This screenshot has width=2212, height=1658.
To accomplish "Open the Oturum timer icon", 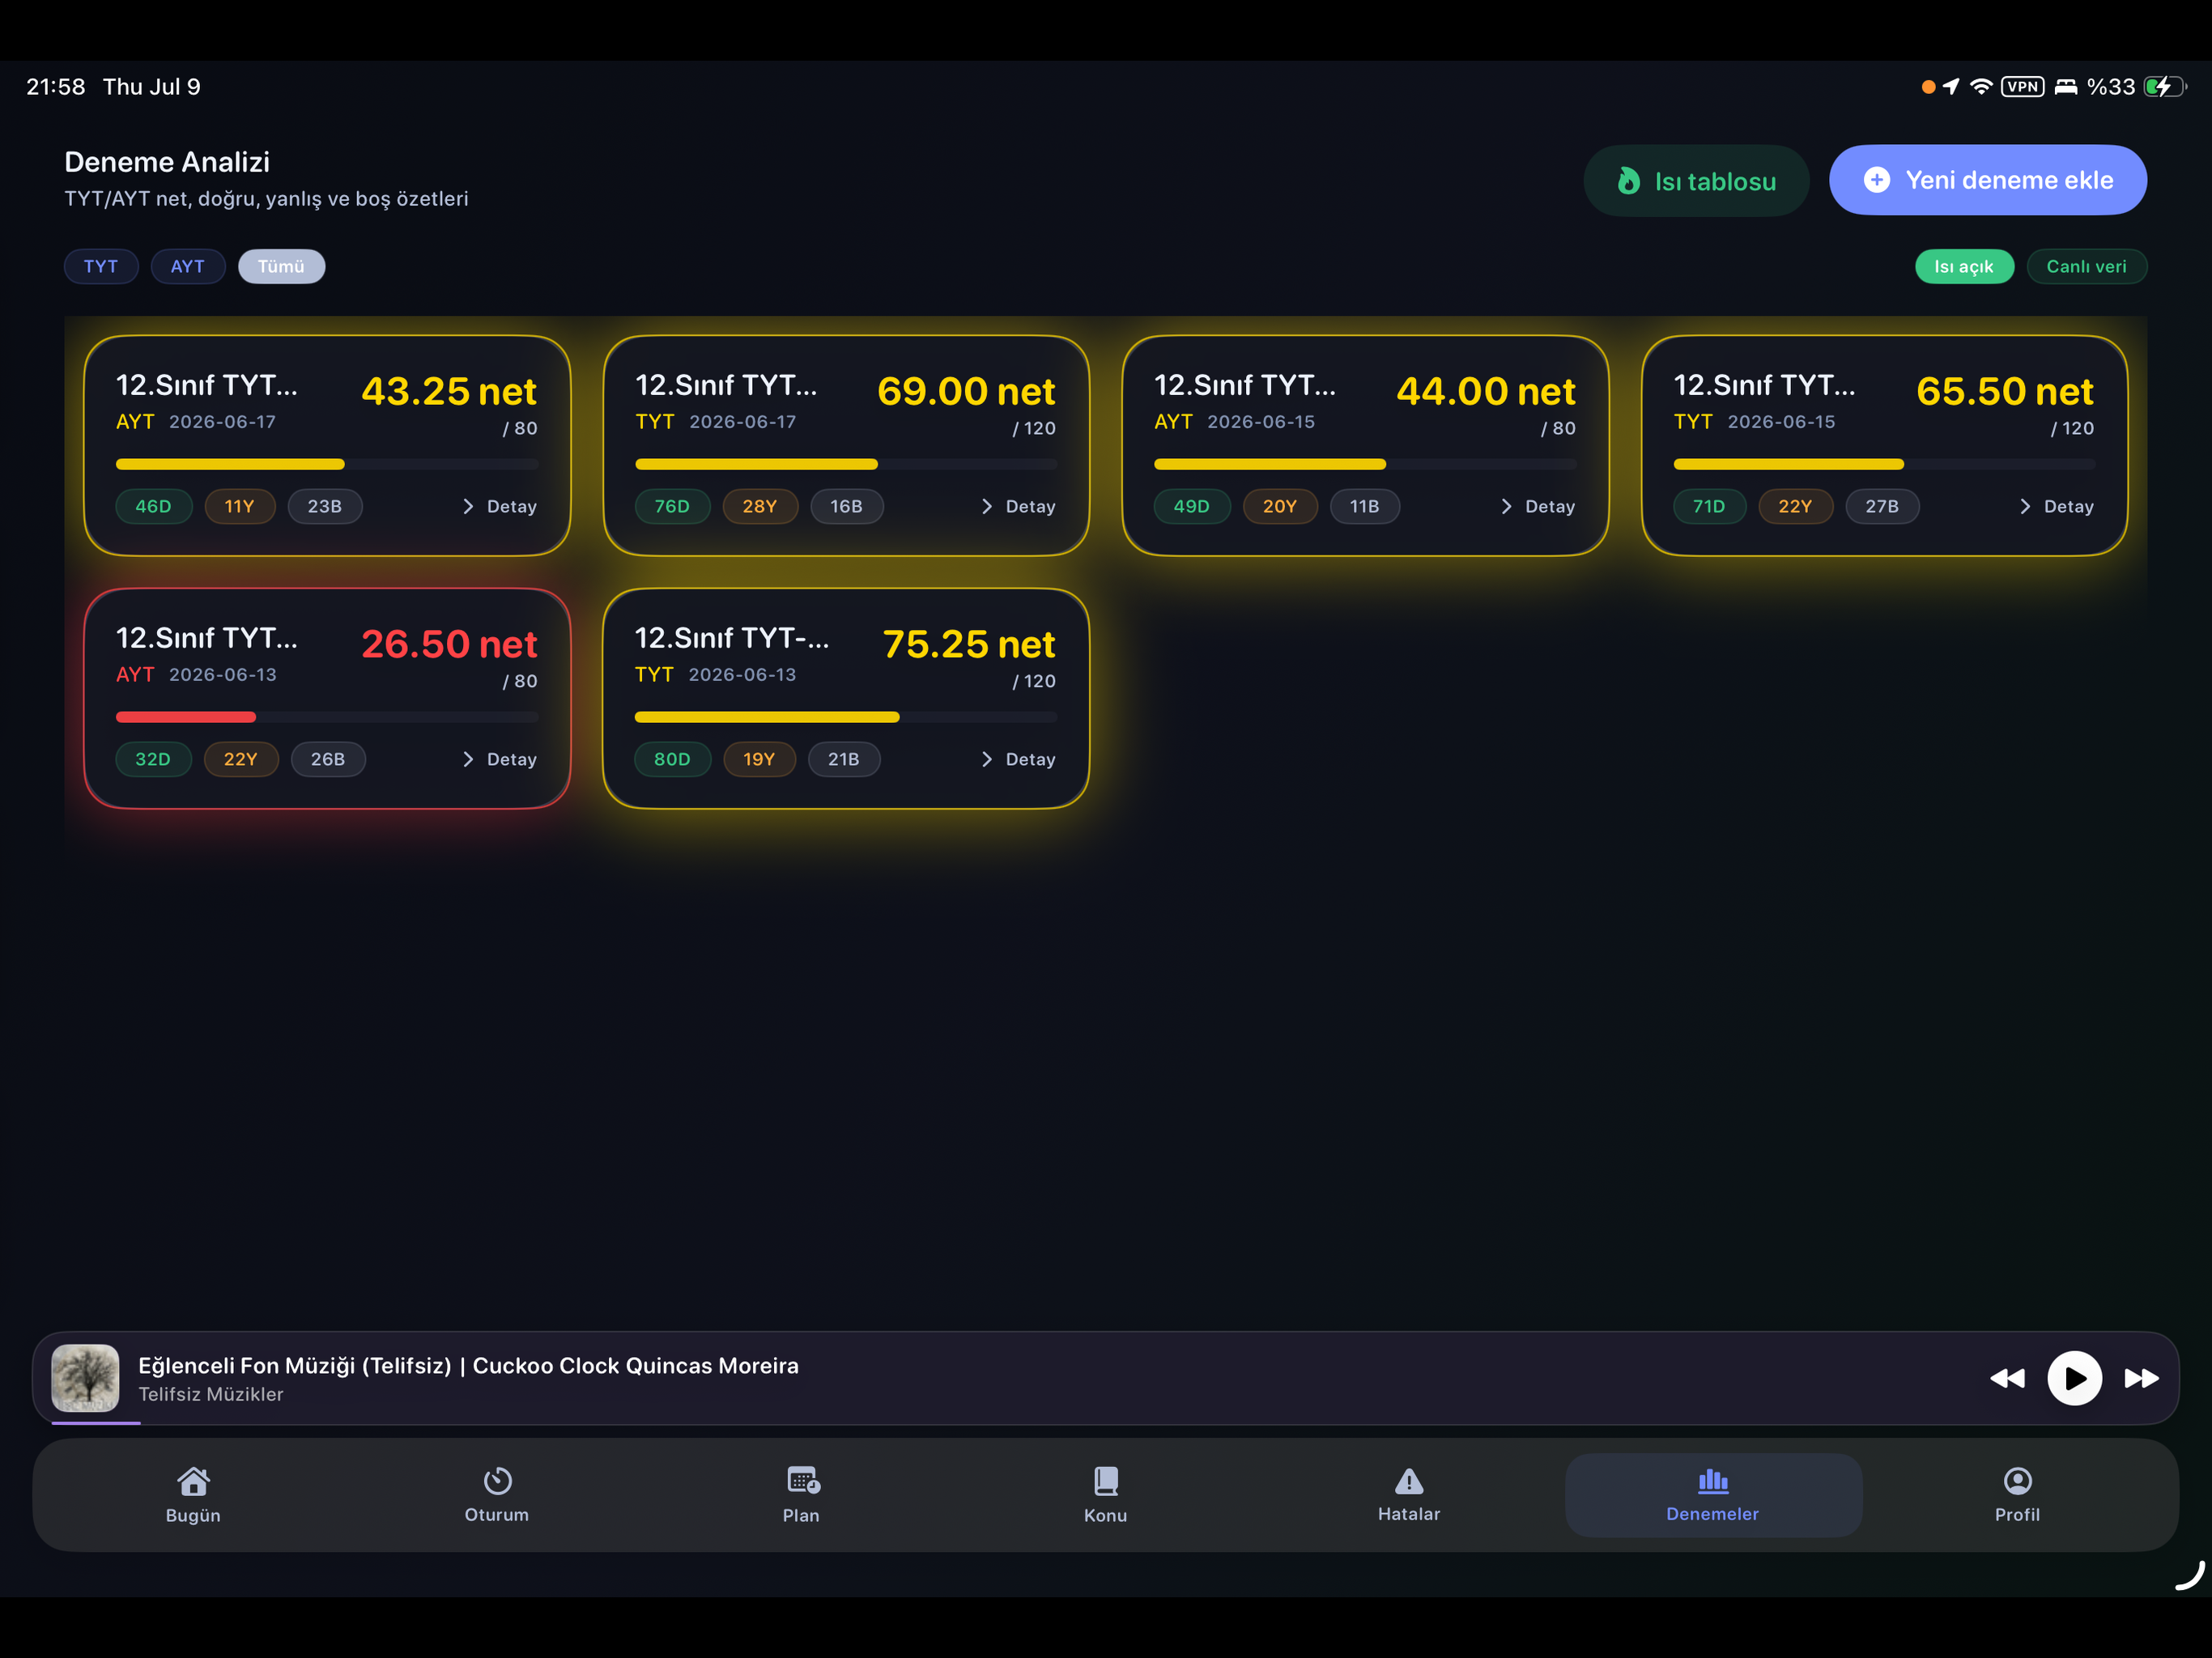I will [497, 1480].
